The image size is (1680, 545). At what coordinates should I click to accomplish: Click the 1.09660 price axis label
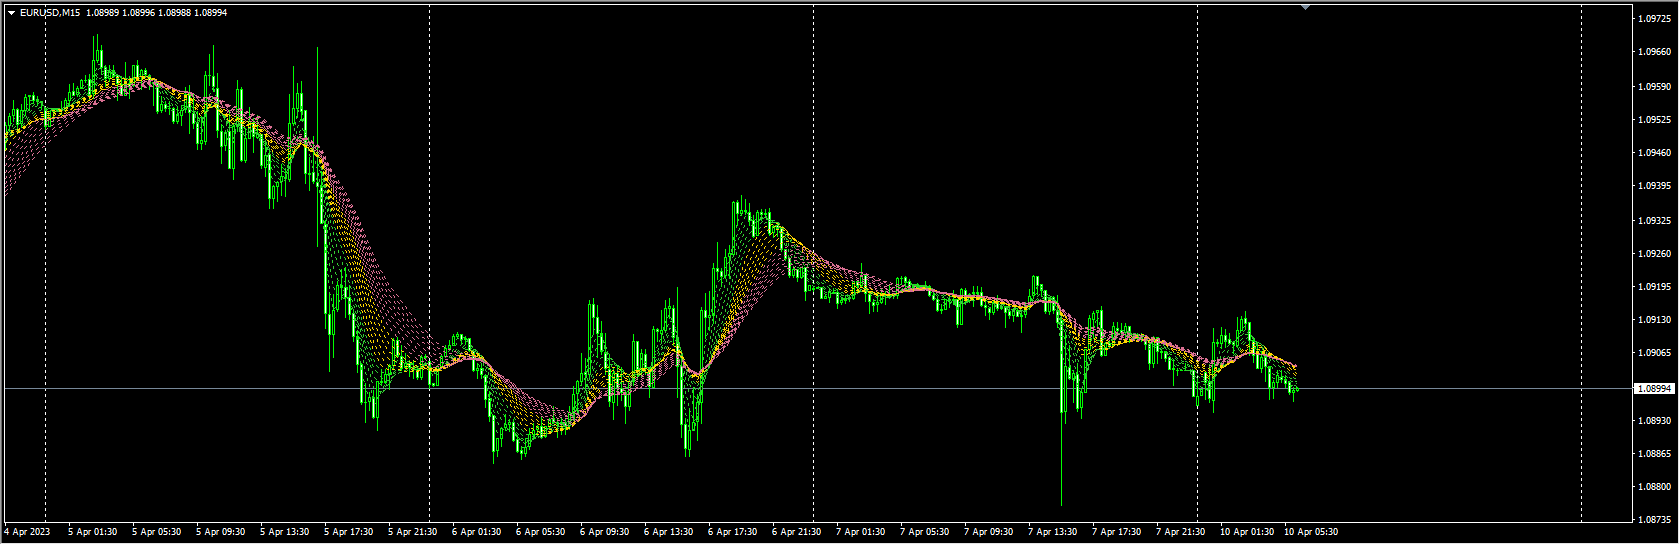1656,52
